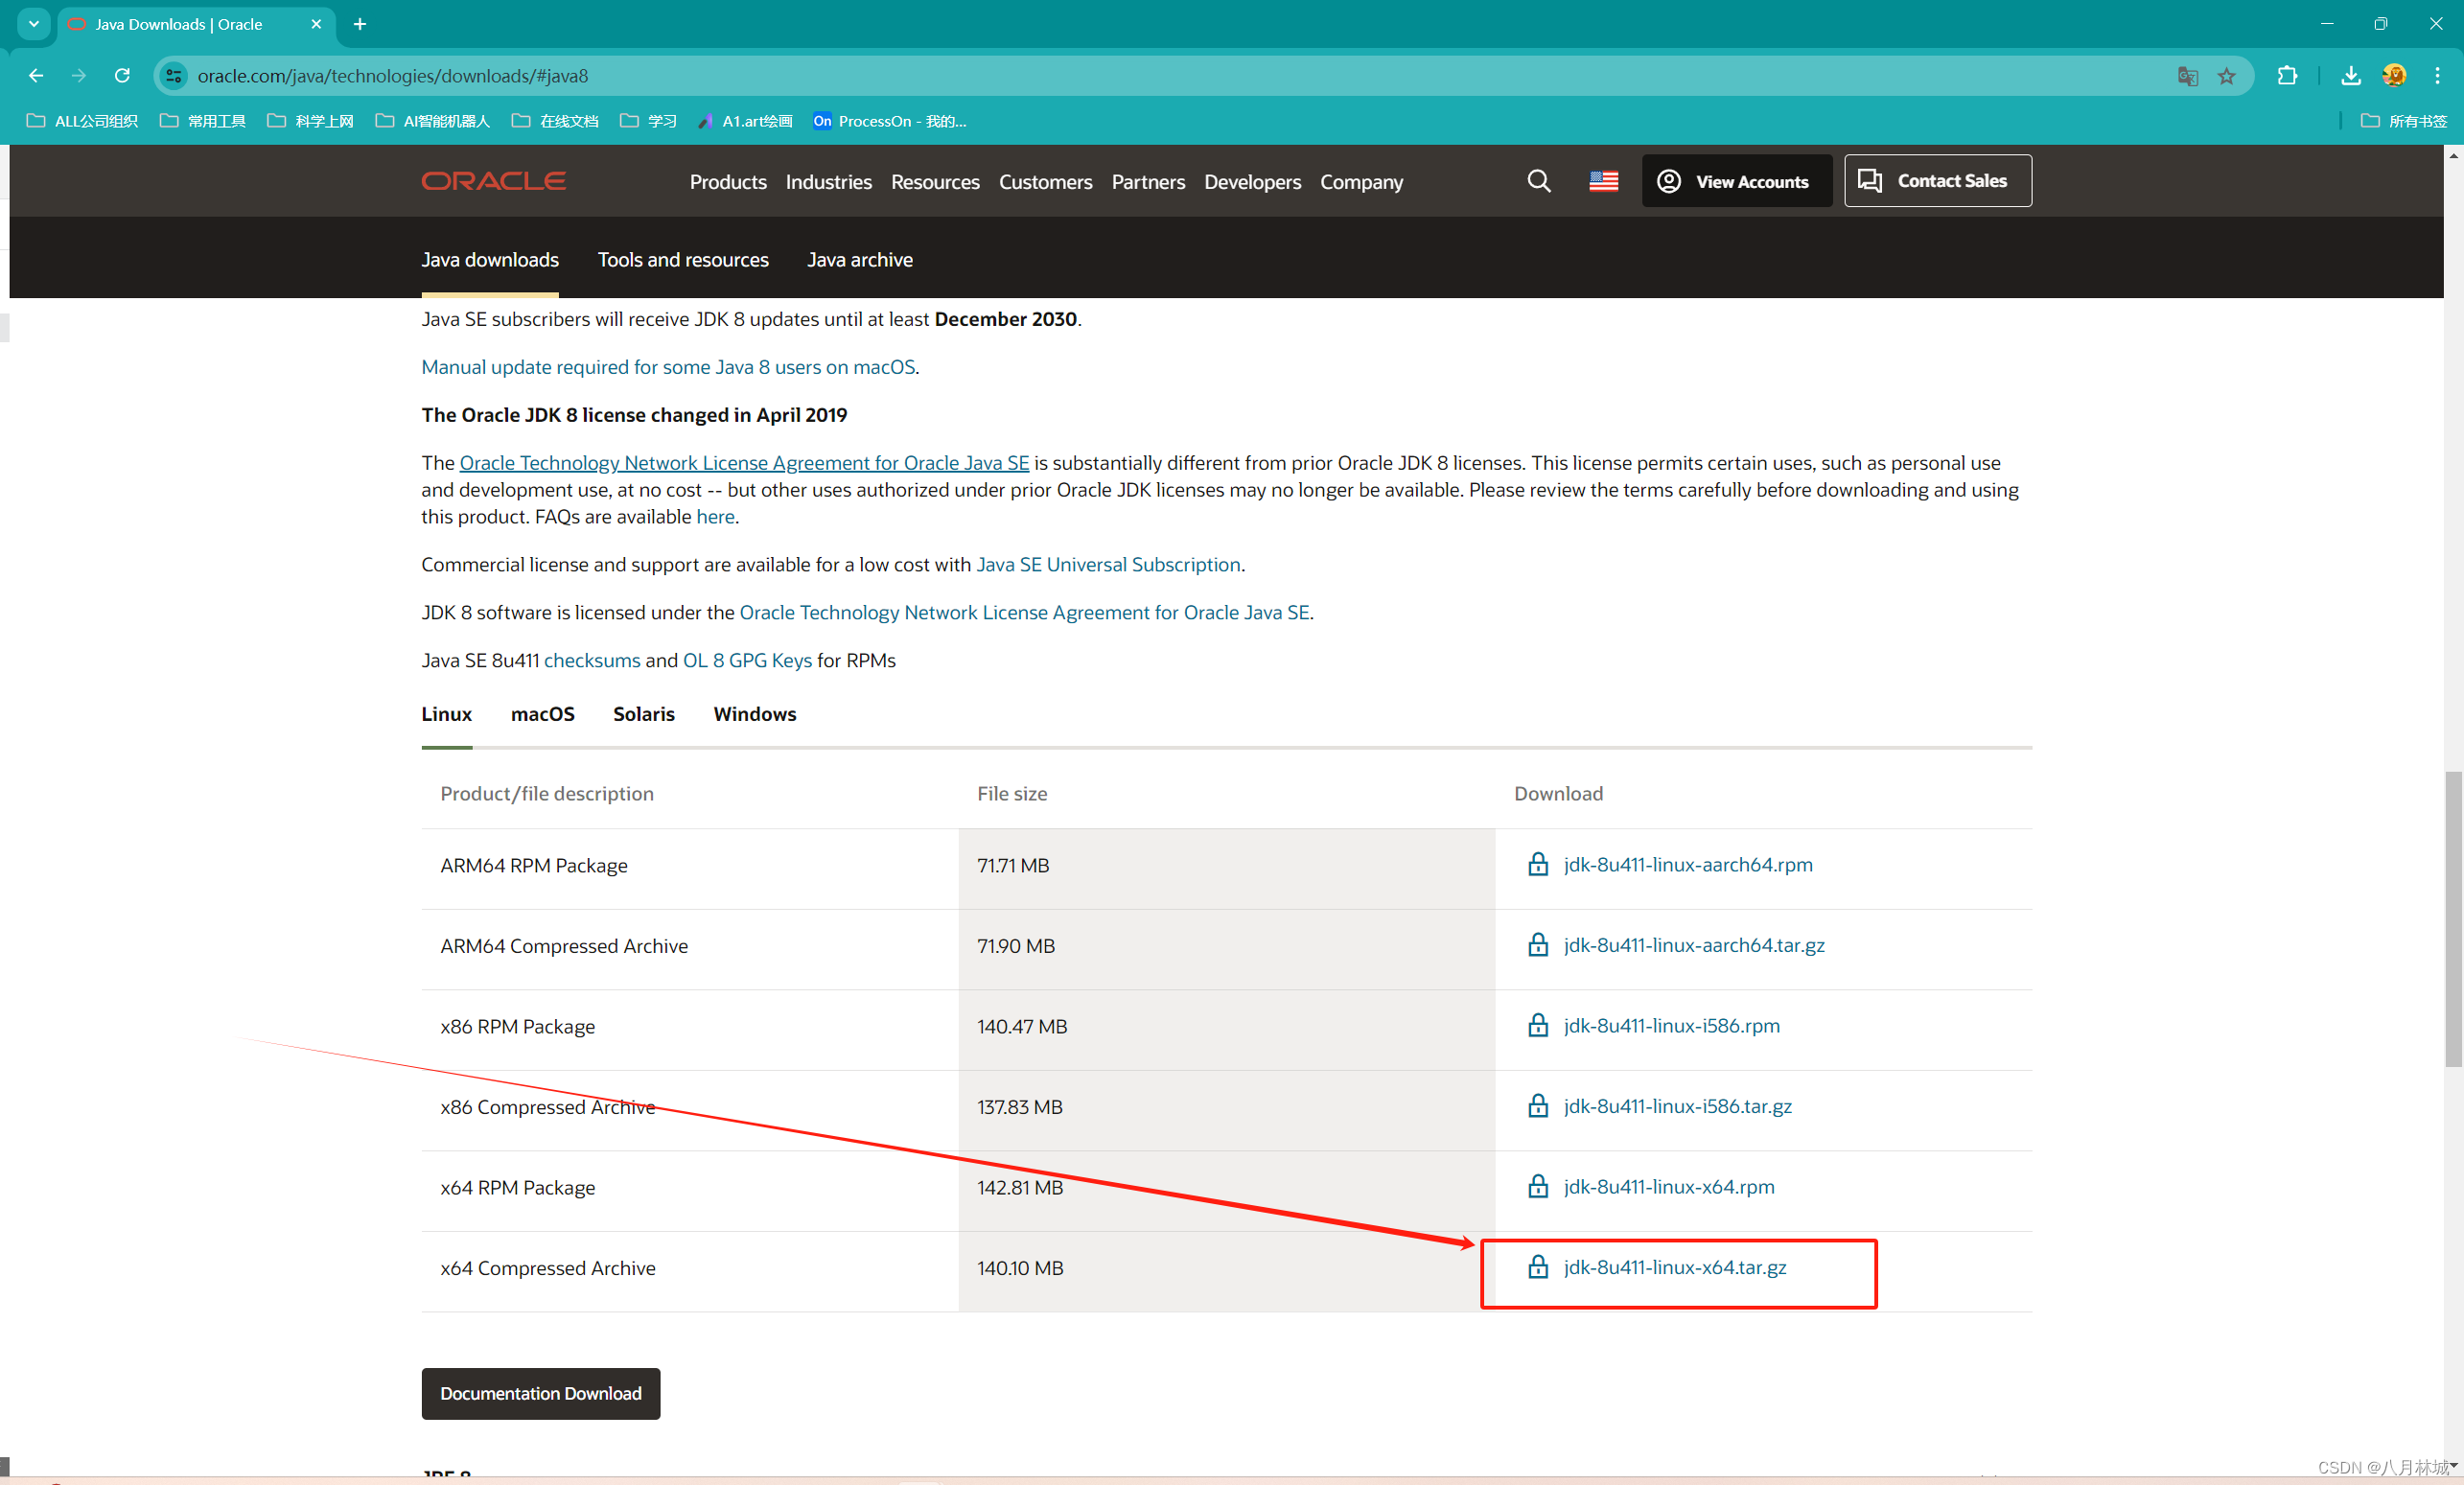Switch to the Windows platform tab
This screenshot has height=1485, width=2464.
pos(755,714)
